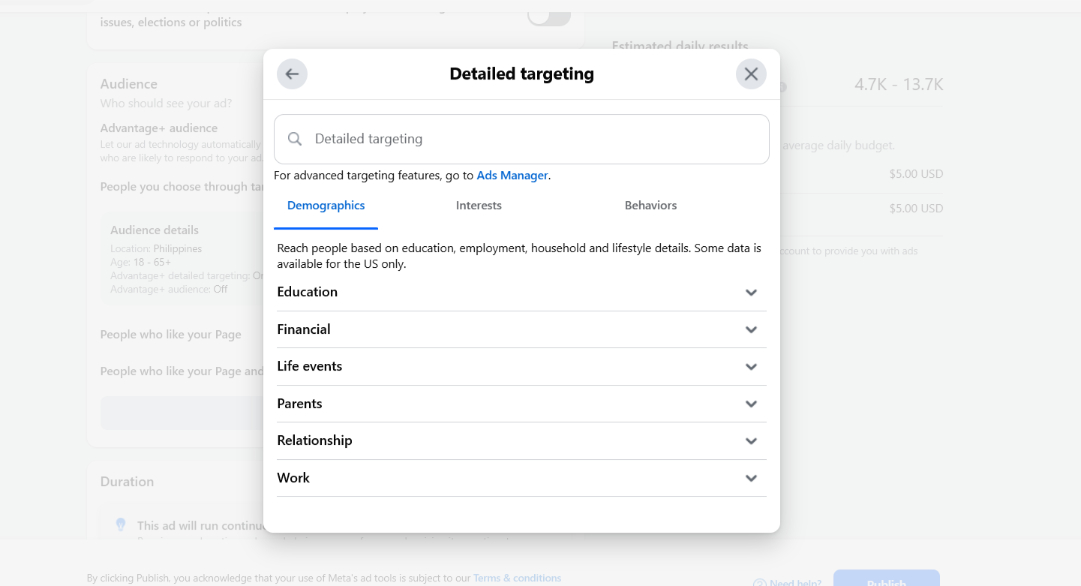
Task: Open the Terms & conditions link
Action: (x=517, y=578)
